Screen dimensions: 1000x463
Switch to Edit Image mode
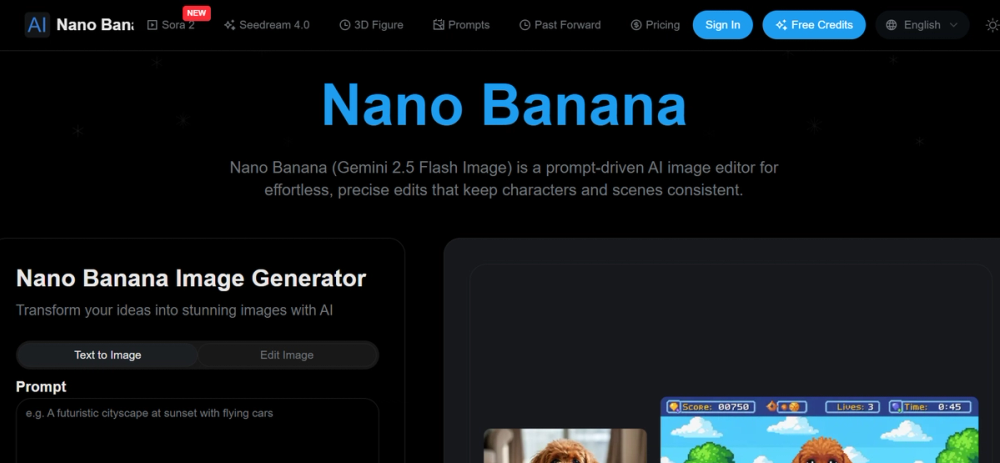point(287,355)
